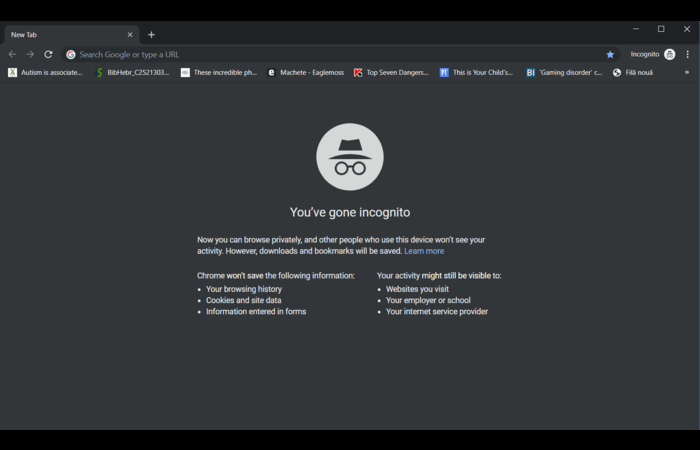
Task: Open the Chrome three-dot menu
Action: tap(688, 54)
